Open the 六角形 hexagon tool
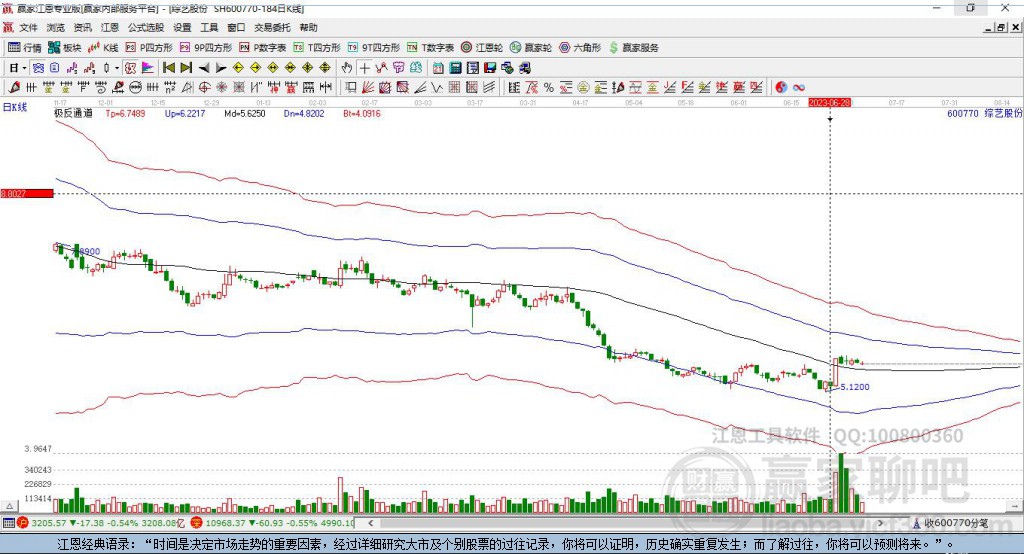1024x554 pixels. tap(580, 48)
